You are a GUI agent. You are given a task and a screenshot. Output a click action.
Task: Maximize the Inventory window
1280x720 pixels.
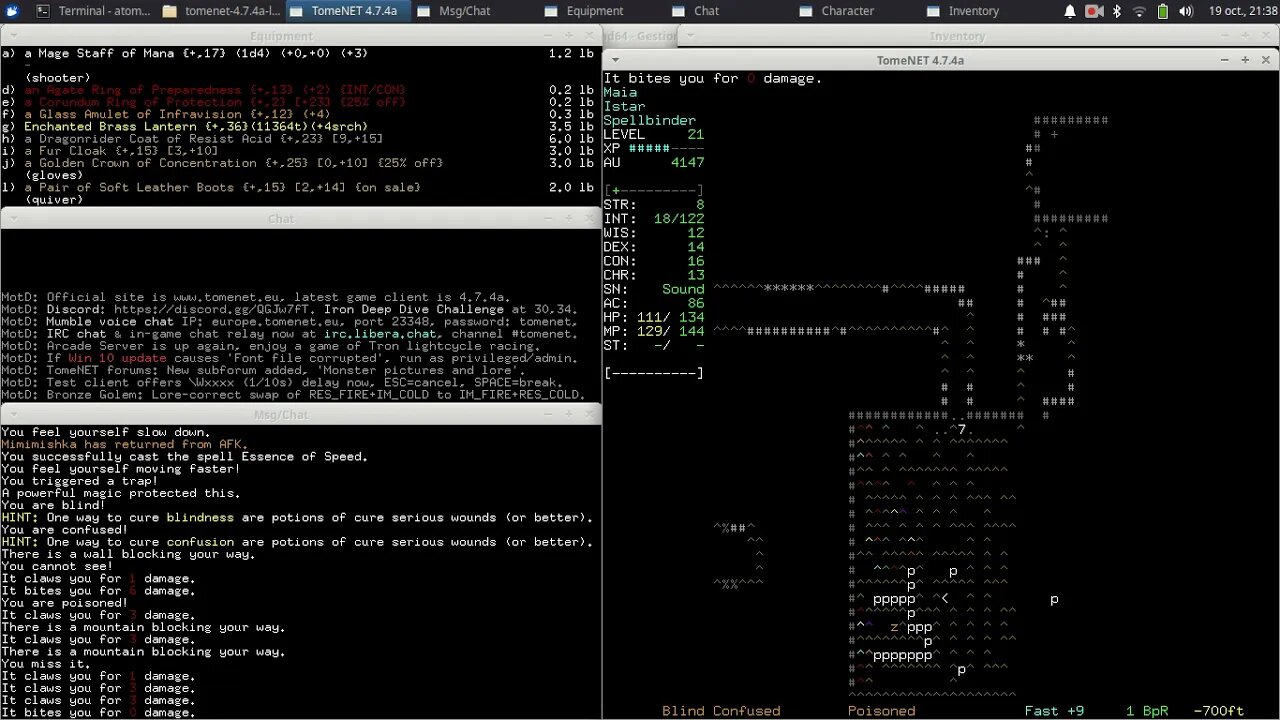[x=1245, y=36]
